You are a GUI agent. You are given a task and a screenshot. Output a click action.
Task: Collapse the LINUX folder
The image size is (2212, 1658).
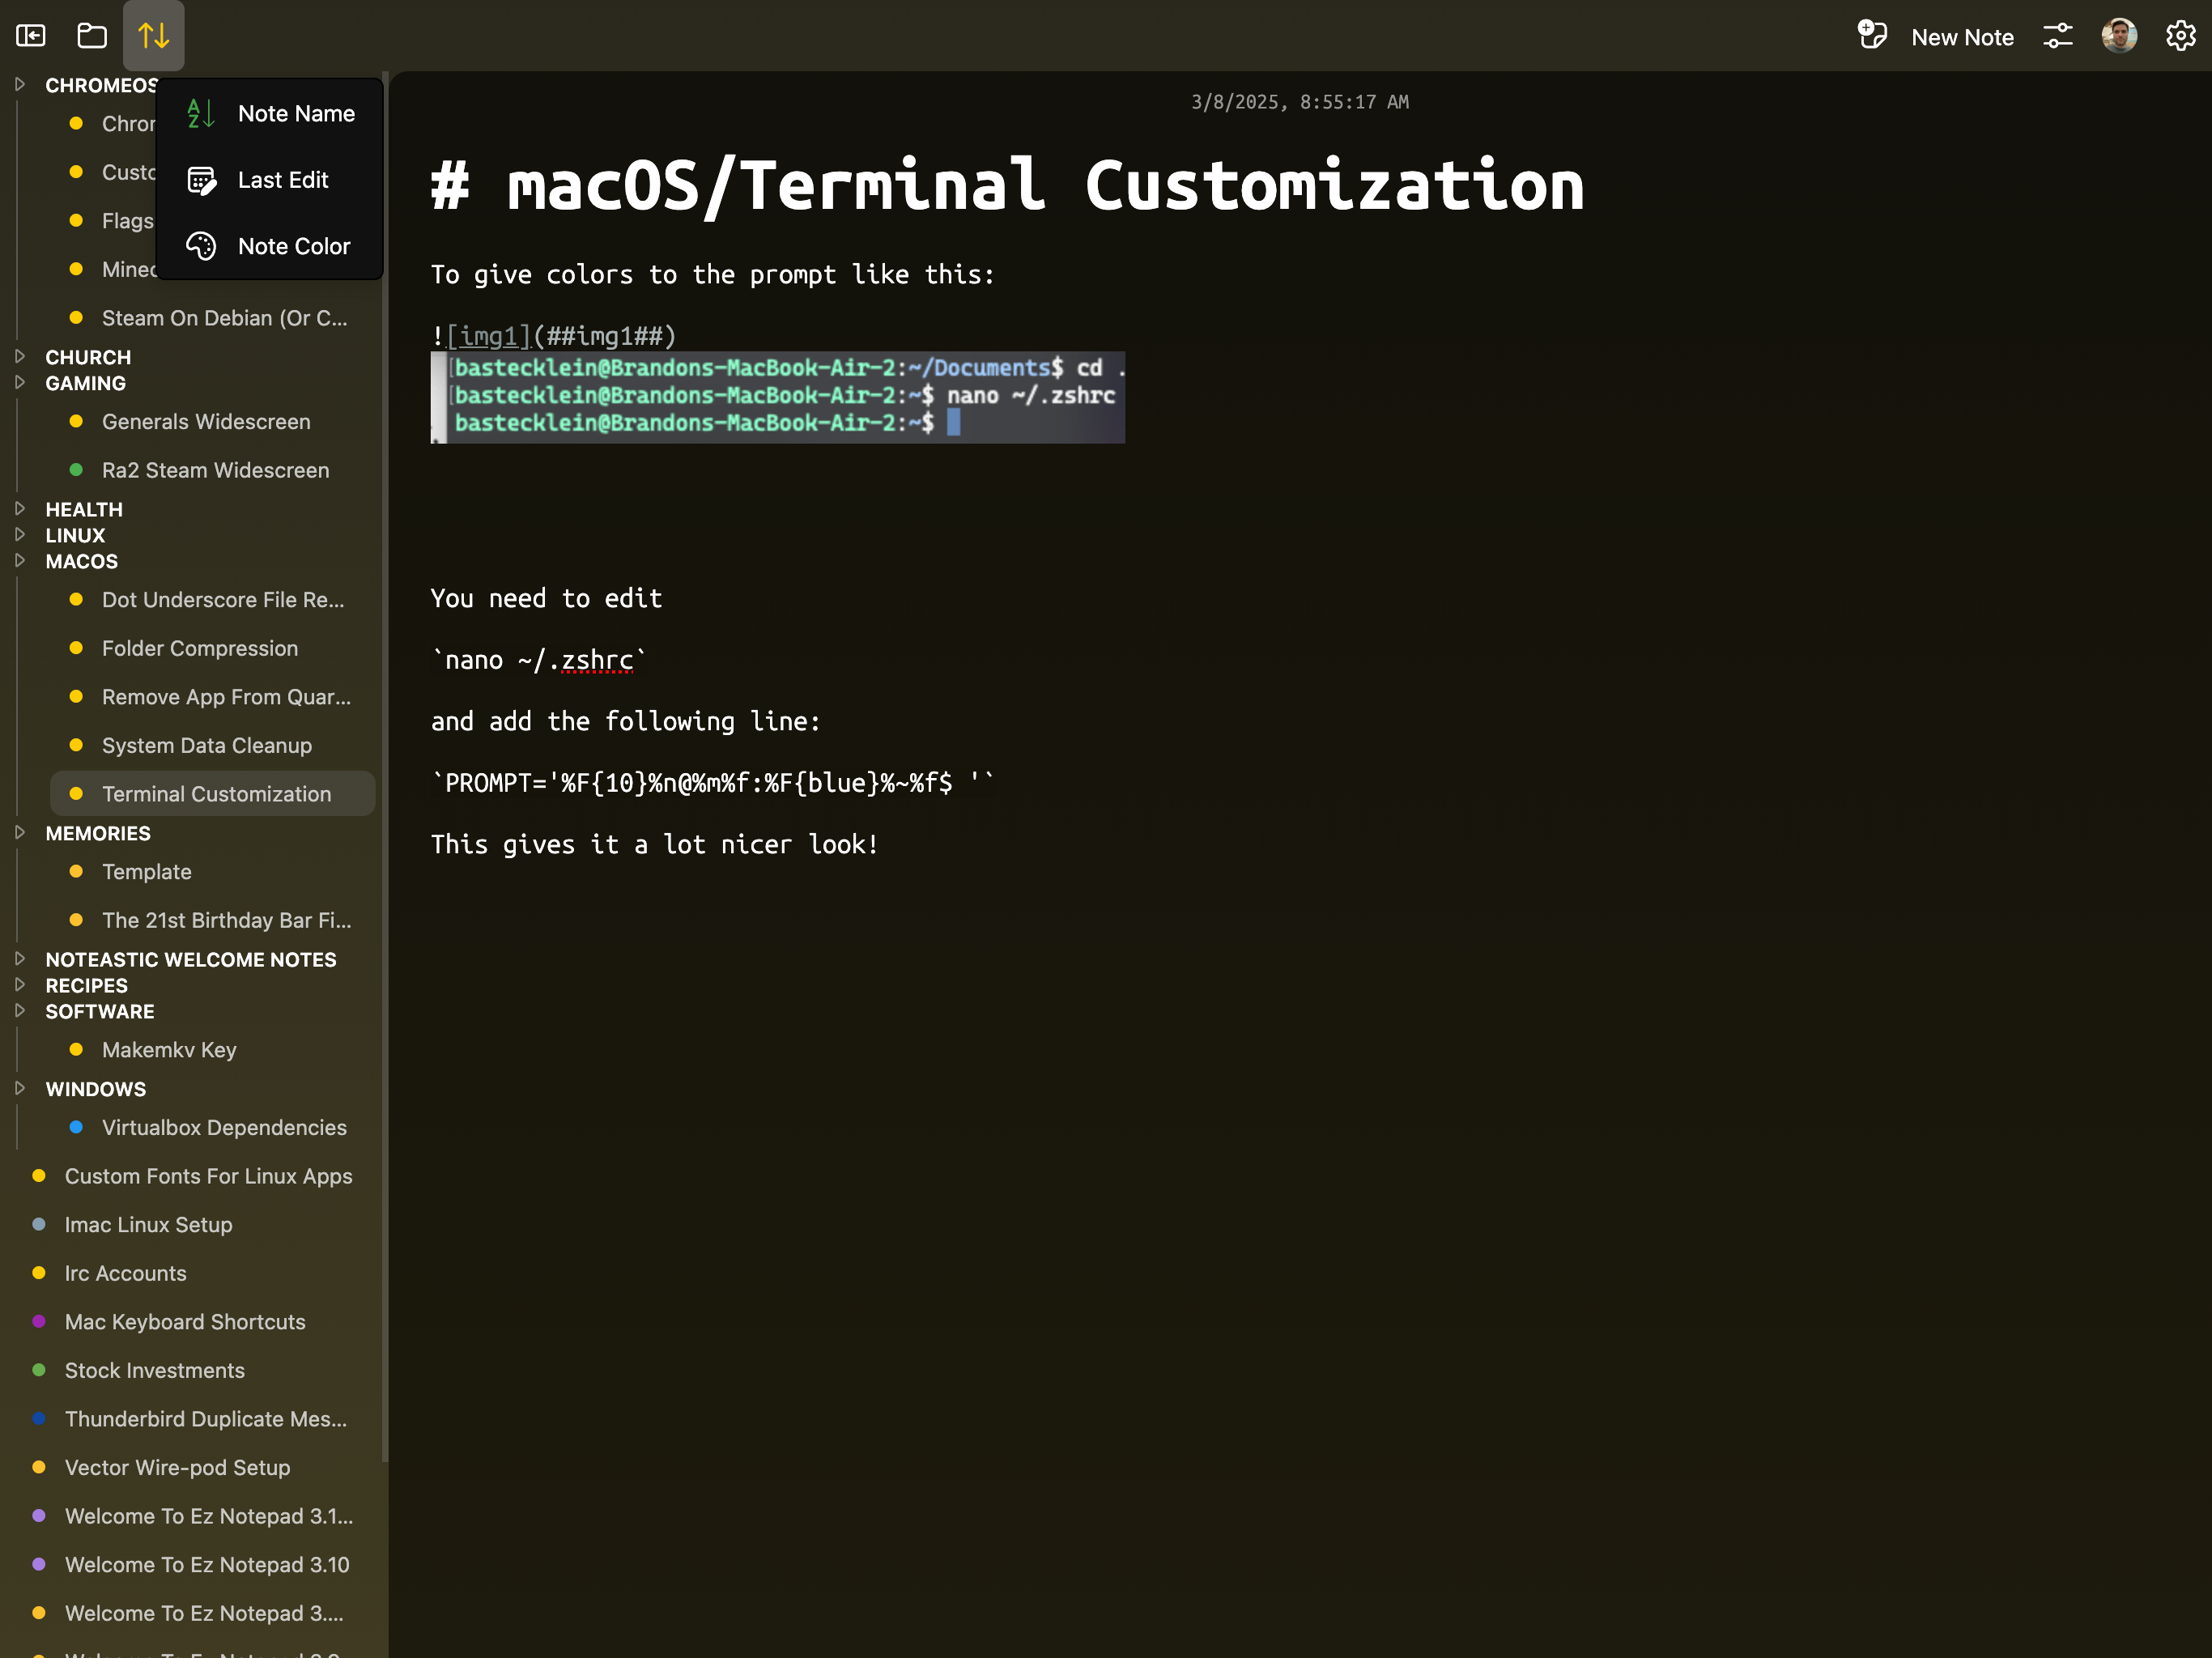19,534
